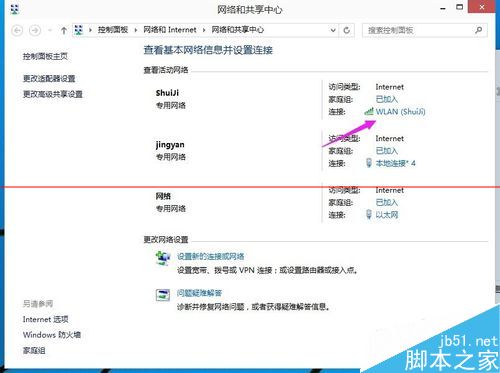Maximize the 网络和共享中心 window
This screenshot has width=500, height=373.
459,7
